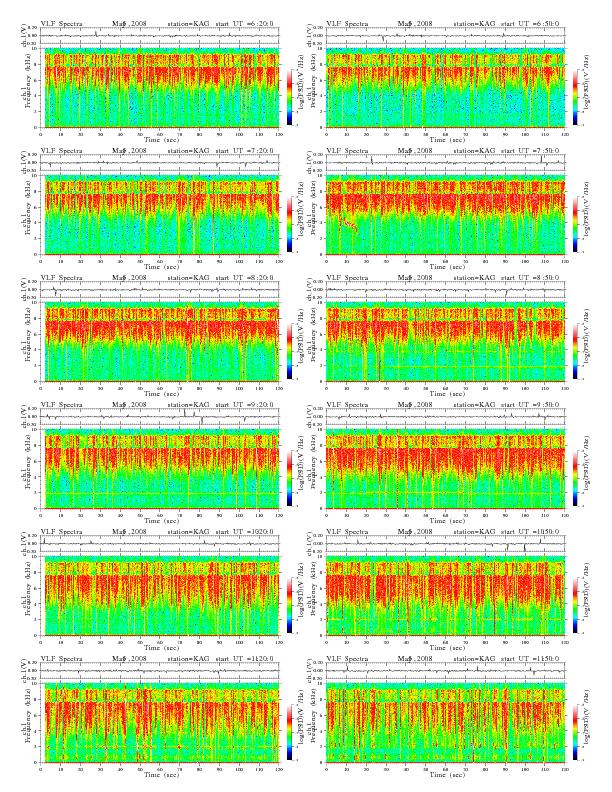The image size is (612, 792).
Task: Click the ch.1(V) waveform strip above UT 8:50:0 spectrogram
Action: coord(445,290)
